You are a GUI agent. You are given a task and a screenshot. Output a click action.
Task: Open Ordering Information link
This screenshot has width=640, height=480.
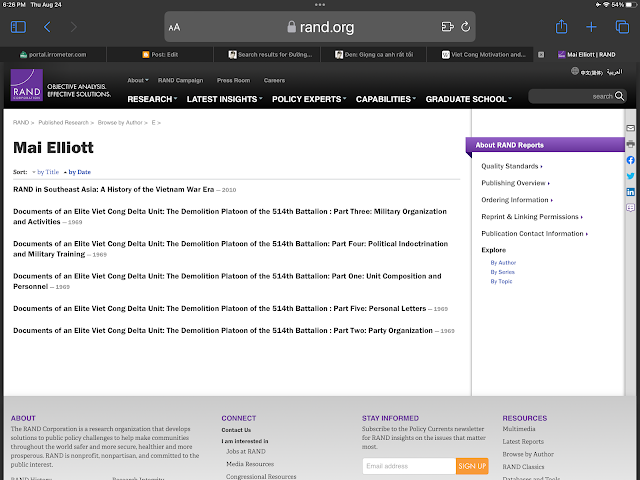point(517,200)
